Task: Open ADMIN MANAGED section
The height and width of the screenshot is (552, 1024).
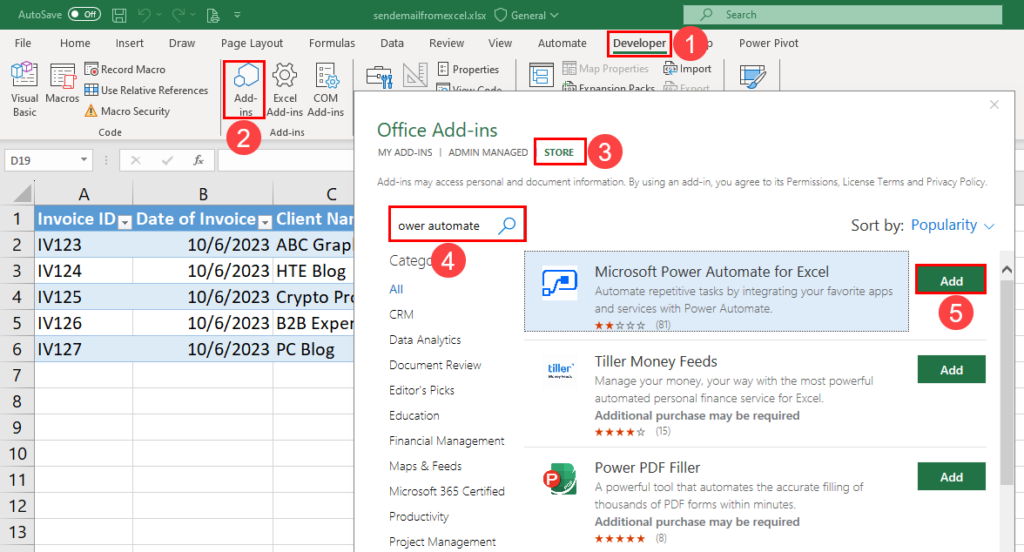Action: [x=488, y=152]
